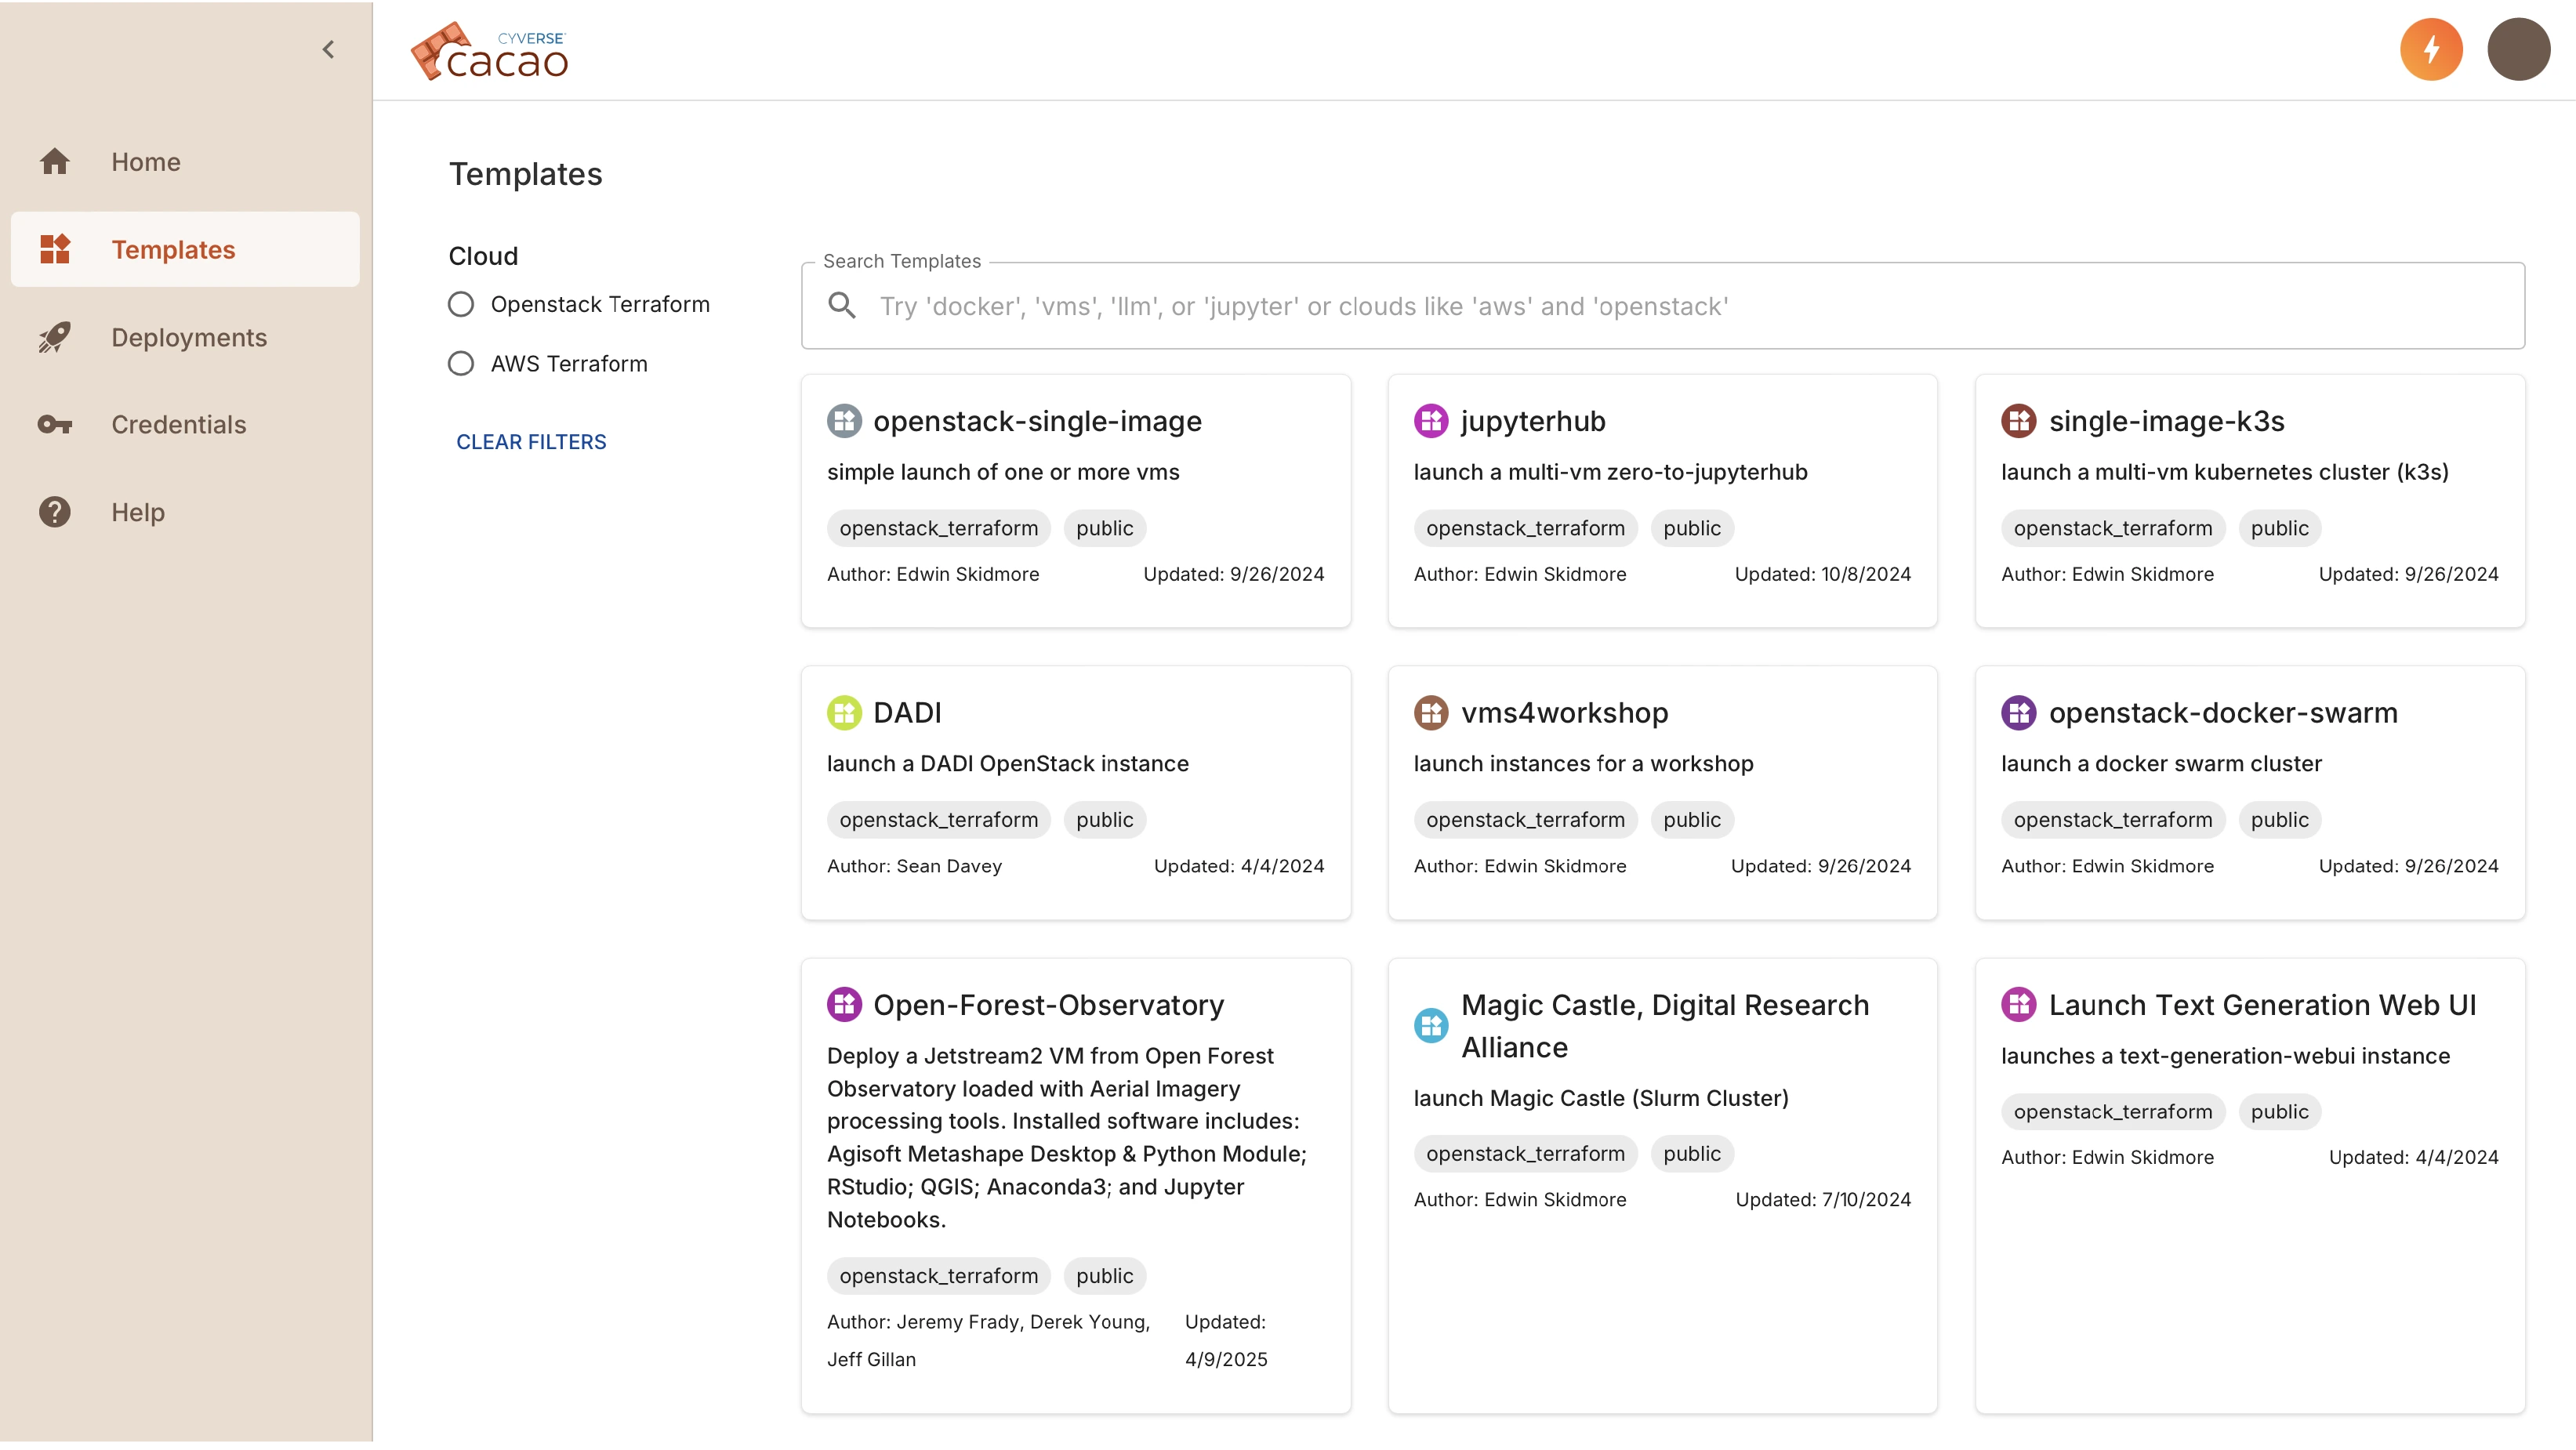The width and height of the screenshot is (2576, 1450).
Task: Click the openstack-single-image template icon
Action: tap(844, 421)
